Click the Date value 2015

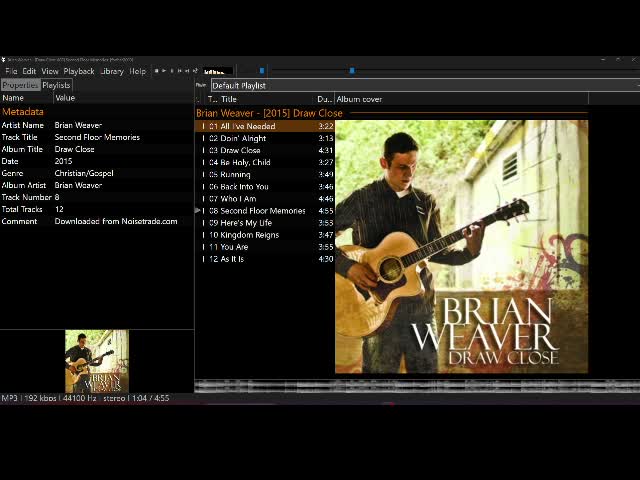(x=63, y=161)
